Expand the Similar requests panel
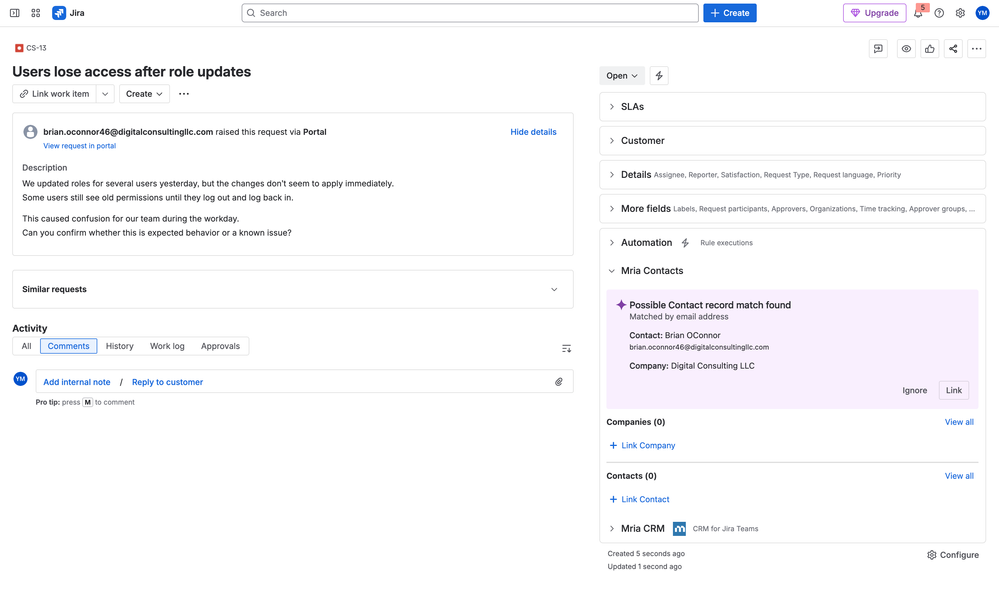999x596 pixels. point(554,290)
